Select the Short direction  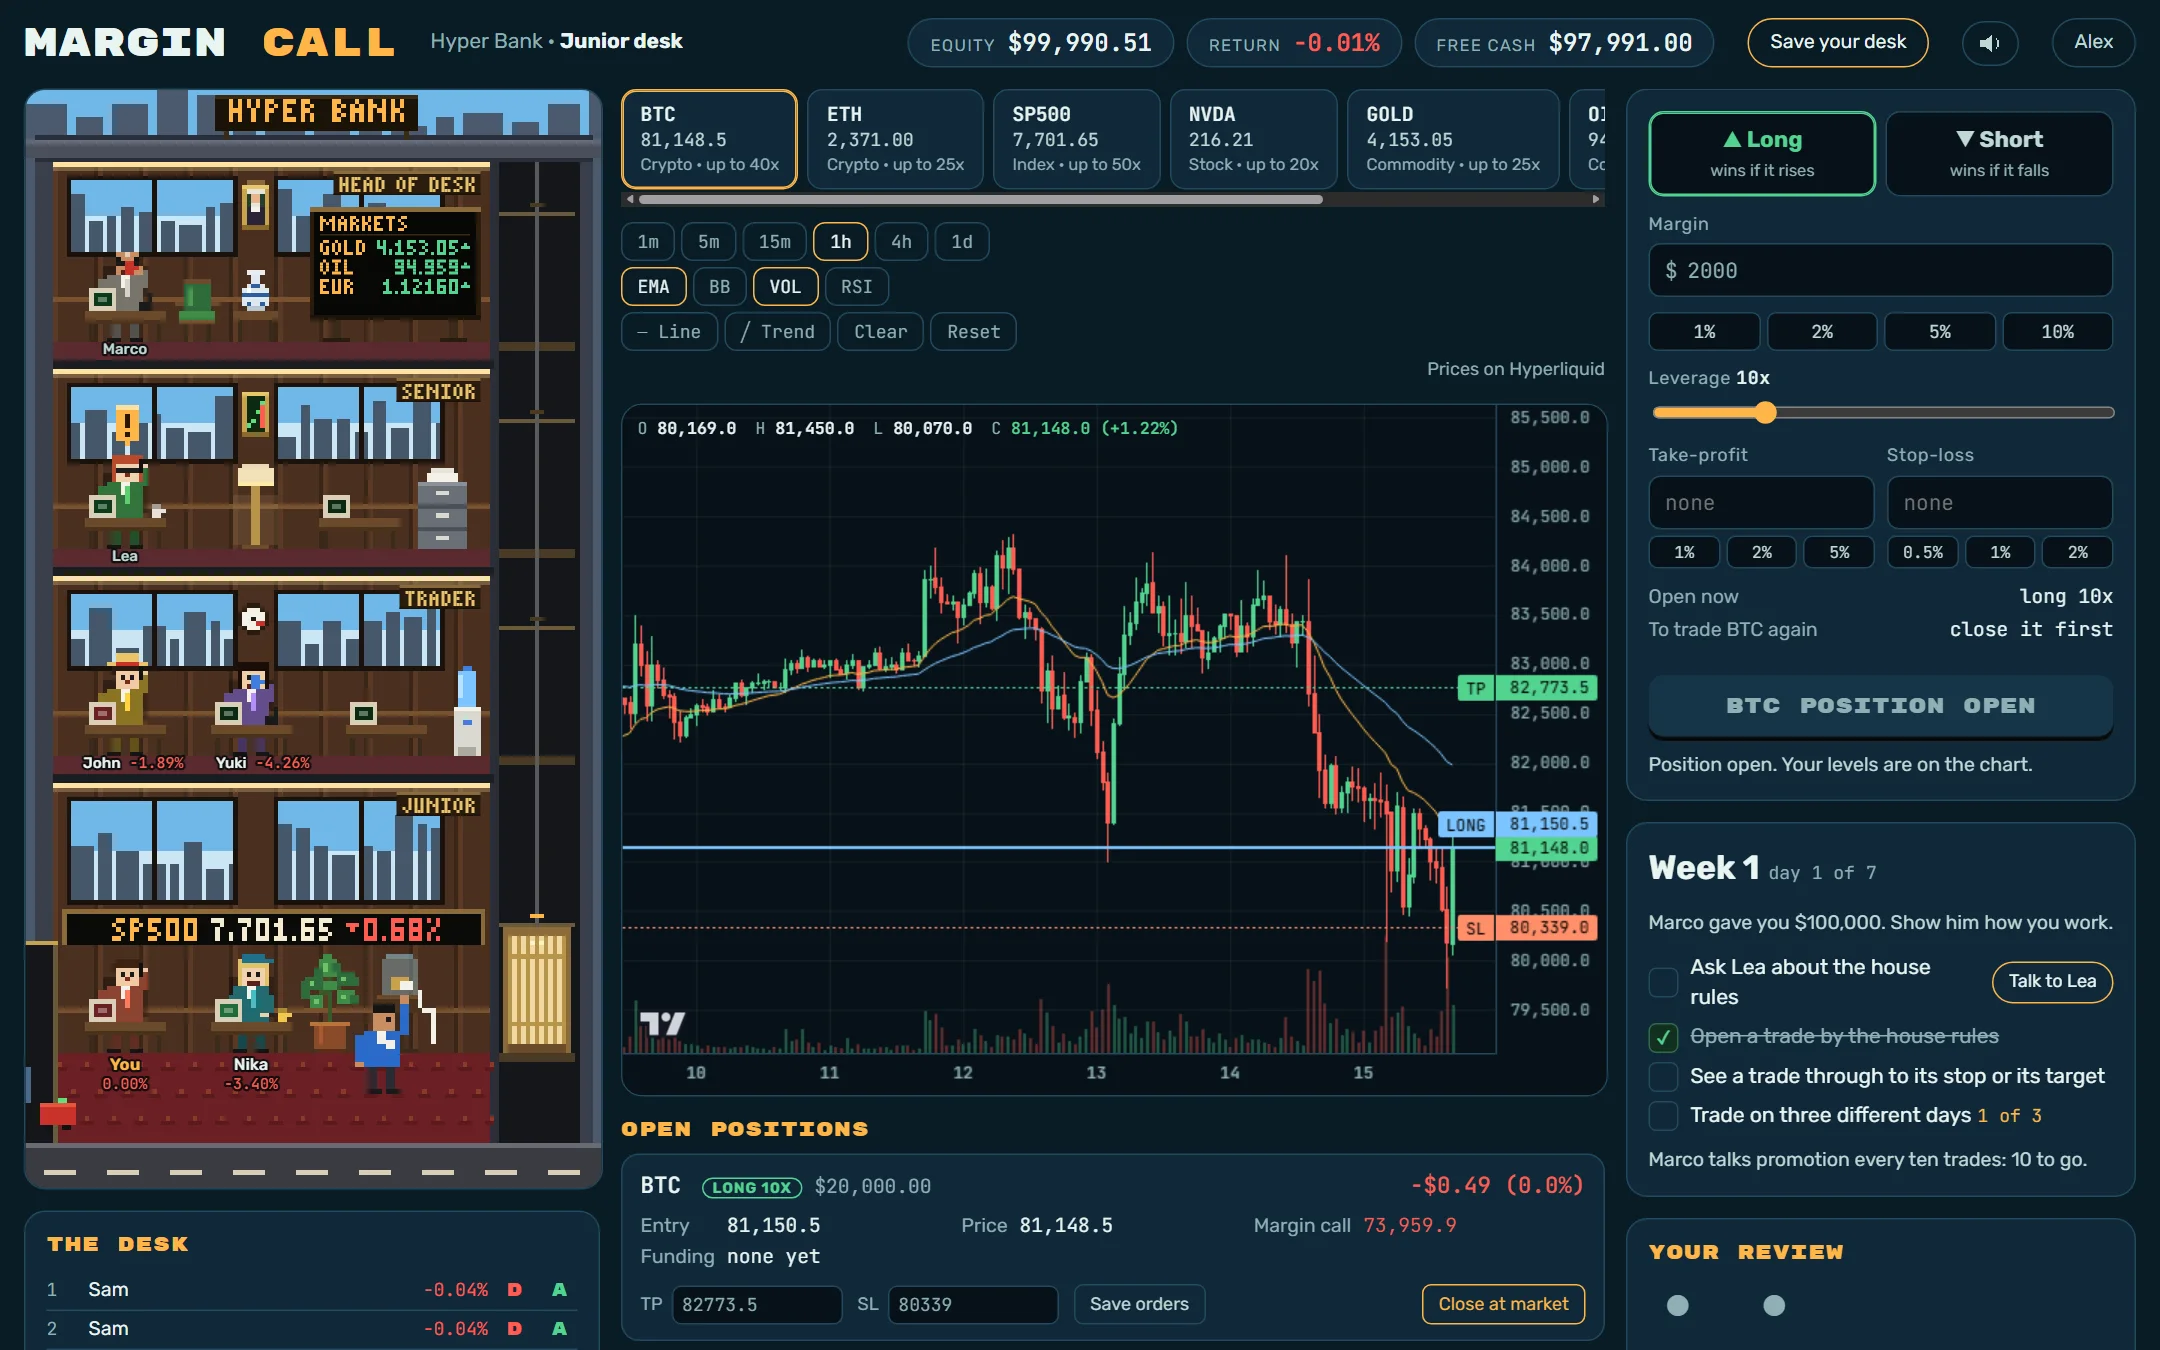click(1999, 153)
